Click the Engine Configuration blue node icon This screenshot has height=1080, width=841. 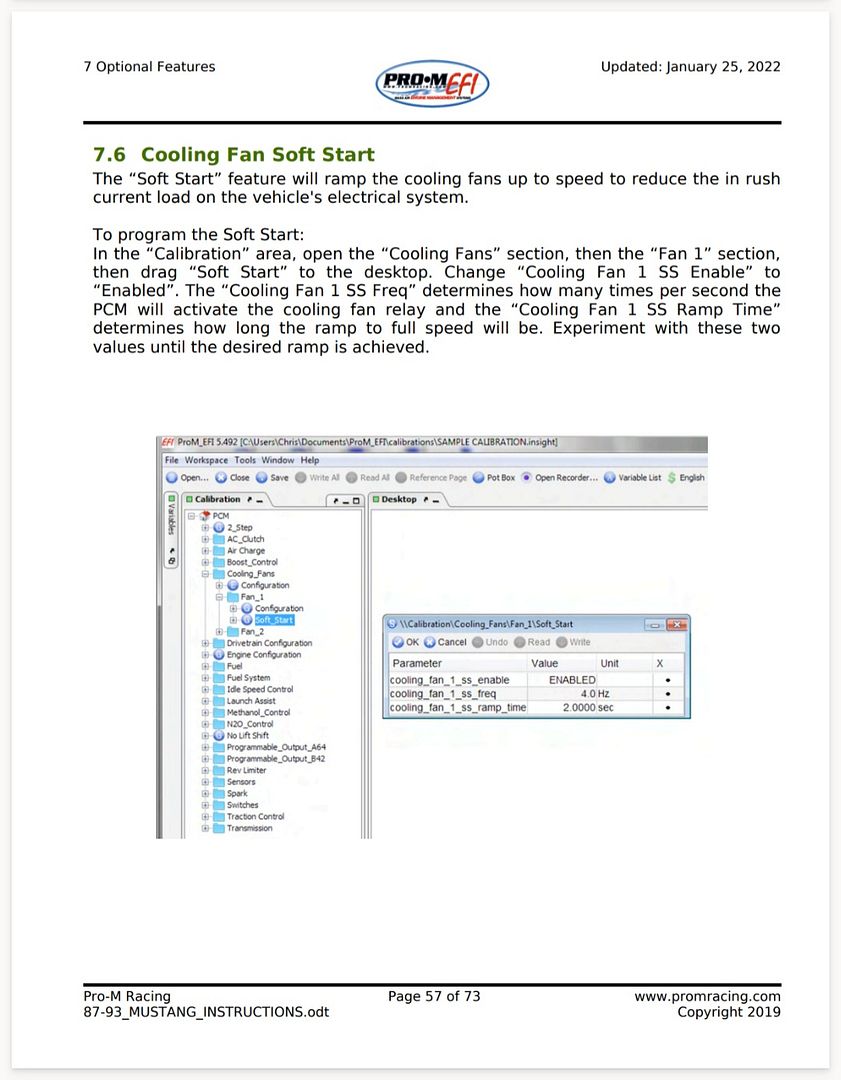[219, 654]
